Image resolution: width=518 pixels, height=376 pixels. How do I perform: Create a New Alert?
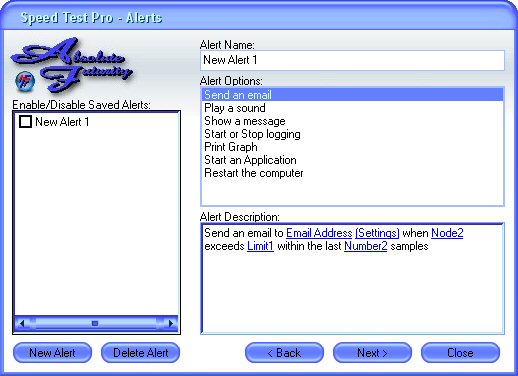point(52,353)
